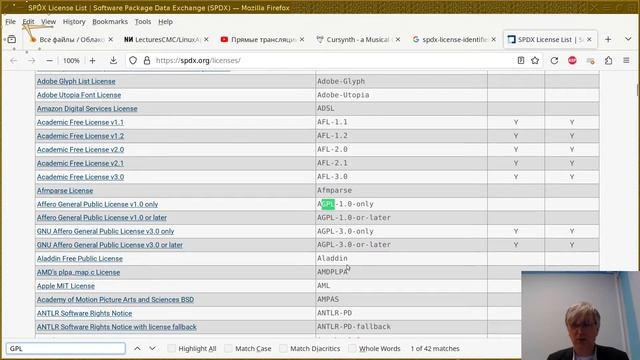Jump to previous find match

tap(137, 349)
